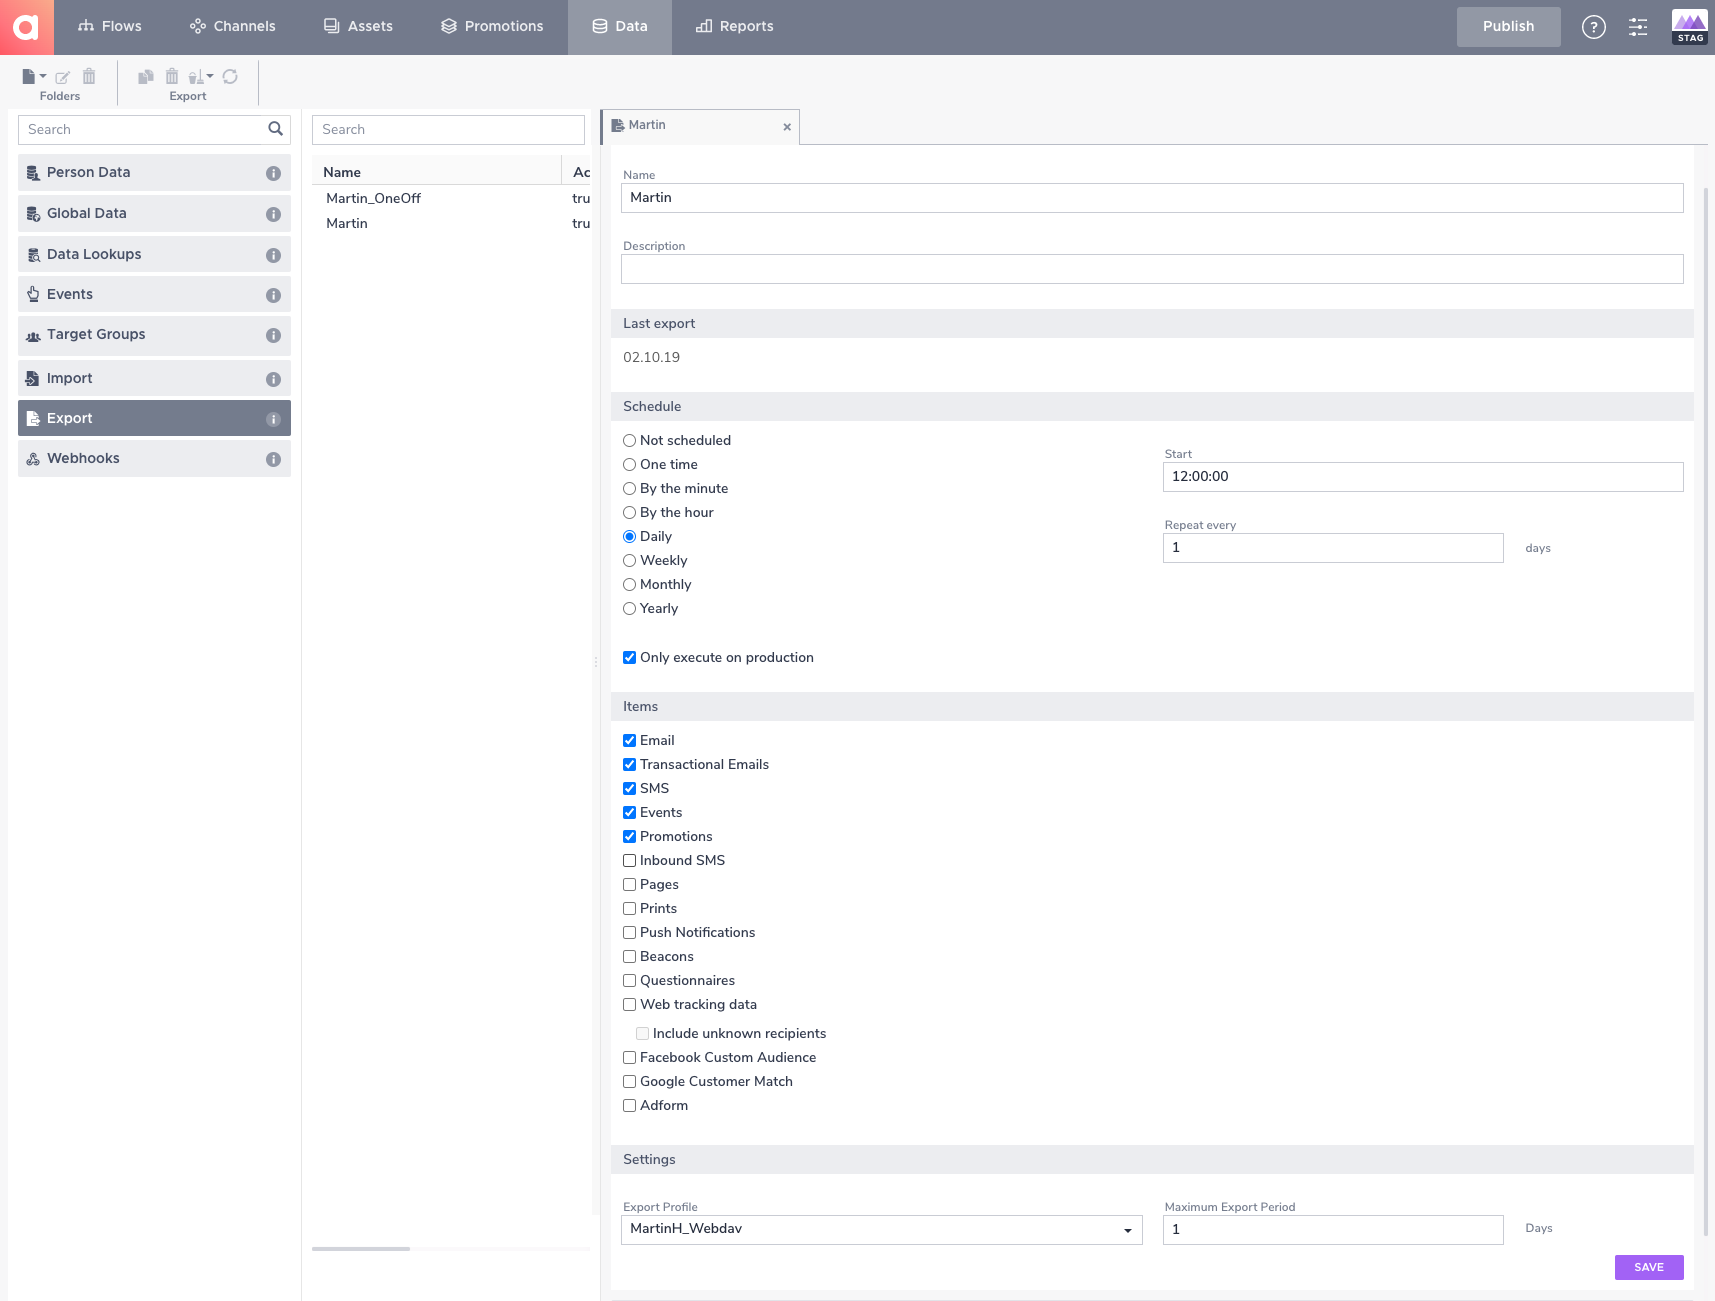Open the Reports menu
This screenshot has height=1301, width=1715.
click(x=735, y=27)
